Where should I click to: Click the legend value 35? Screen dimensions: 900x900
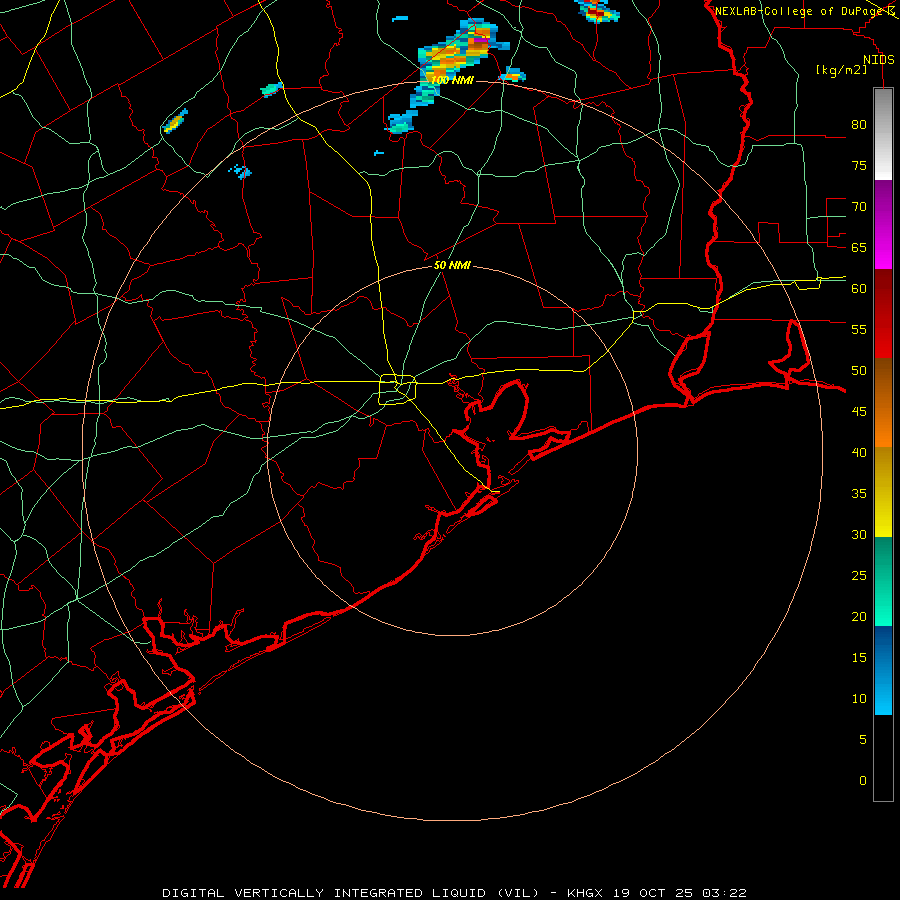(x=859, y=494)
